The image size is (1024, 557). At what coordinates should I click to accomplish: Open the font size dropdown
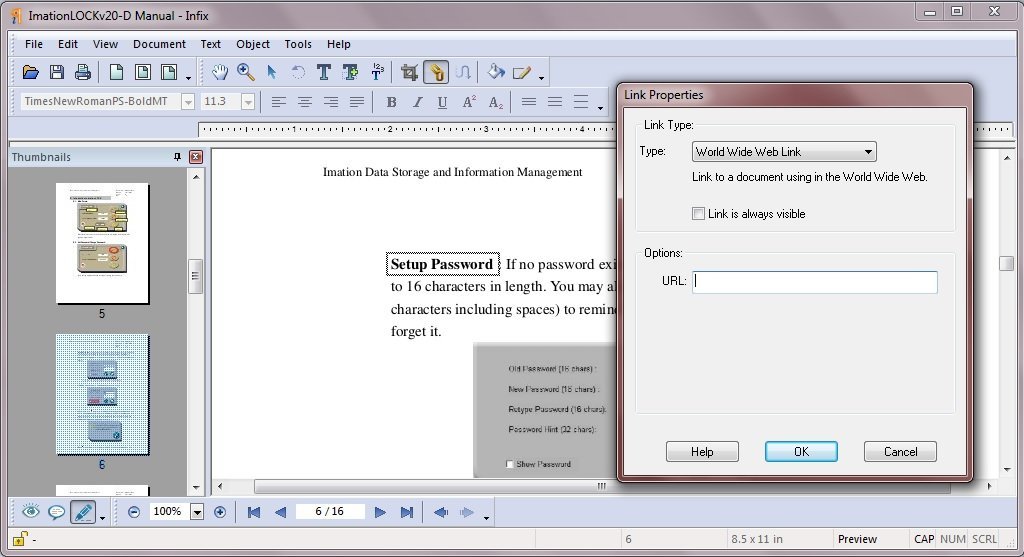(248, 102)
